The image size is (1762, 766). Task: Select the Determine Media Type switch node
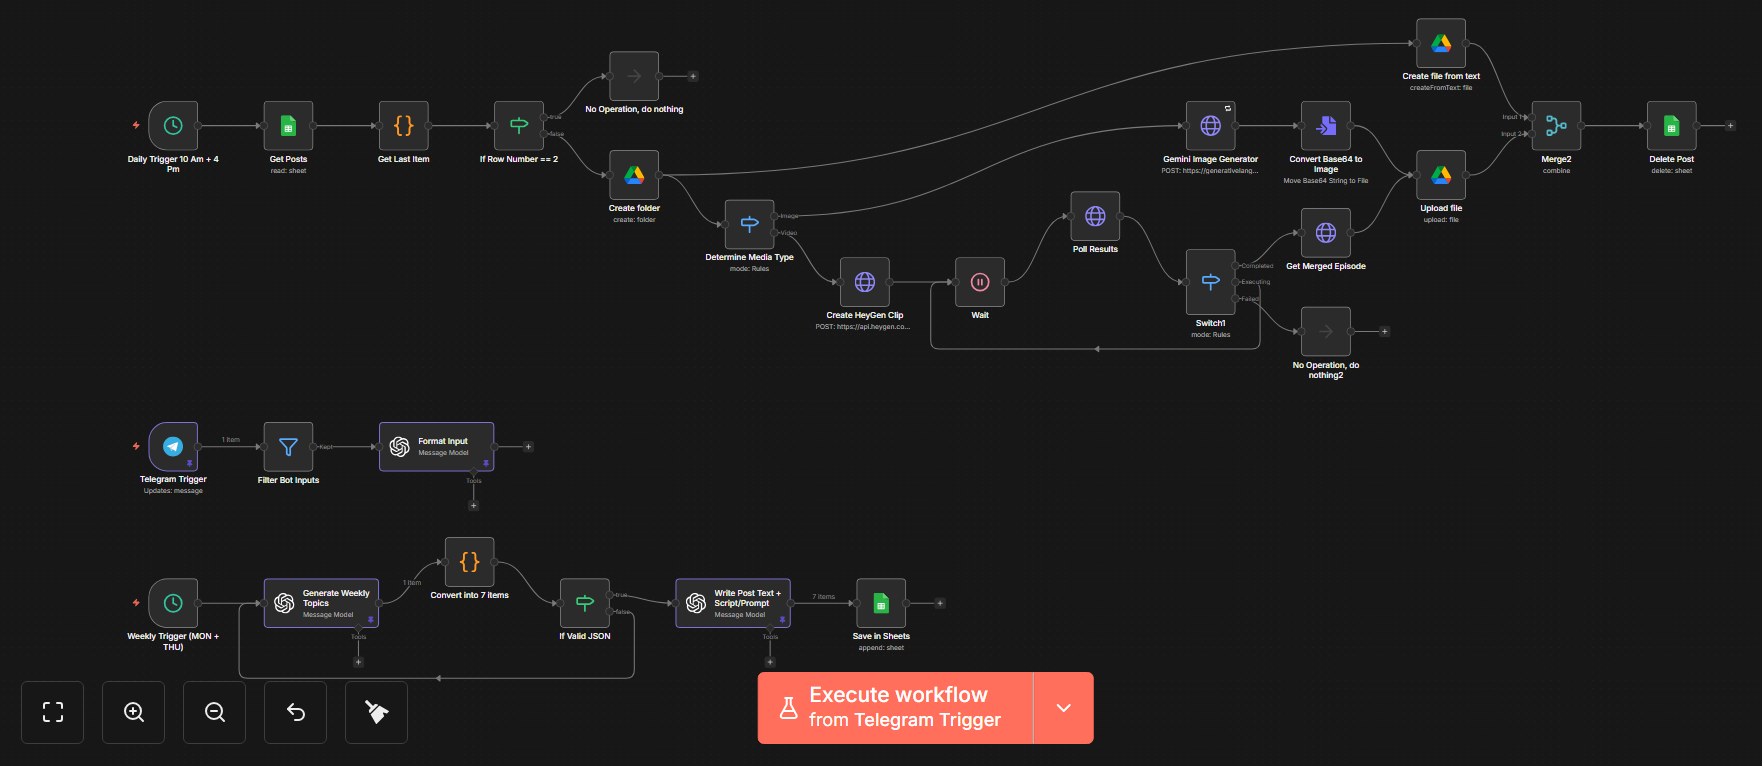[x=749, y=224]
